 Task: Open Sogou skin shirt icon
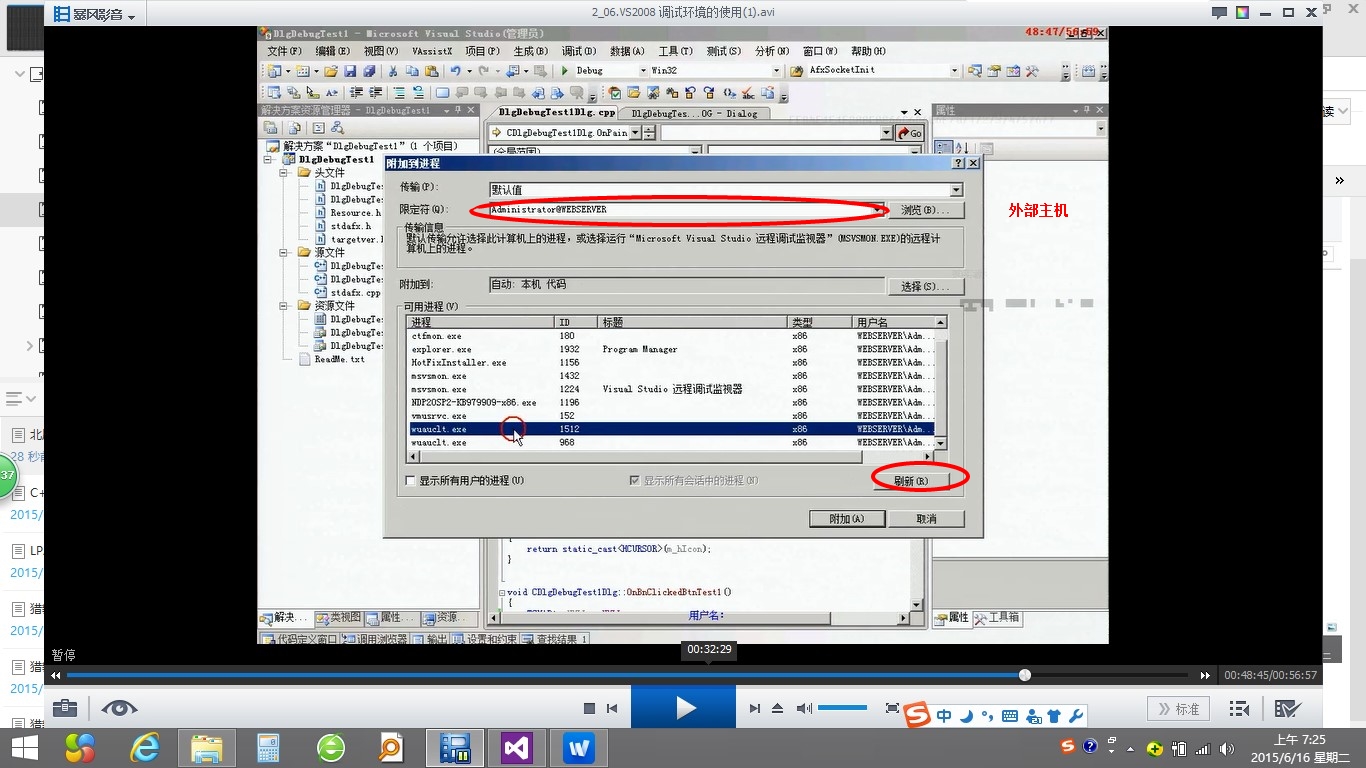click(x=1054, y=716)
